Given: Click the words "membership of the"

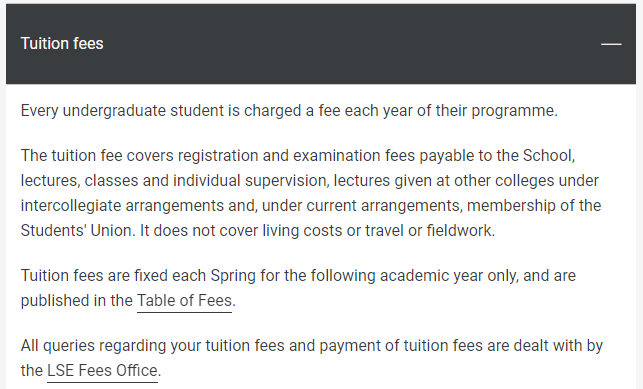Looking at the screenshot, I should tap(534, 205).
